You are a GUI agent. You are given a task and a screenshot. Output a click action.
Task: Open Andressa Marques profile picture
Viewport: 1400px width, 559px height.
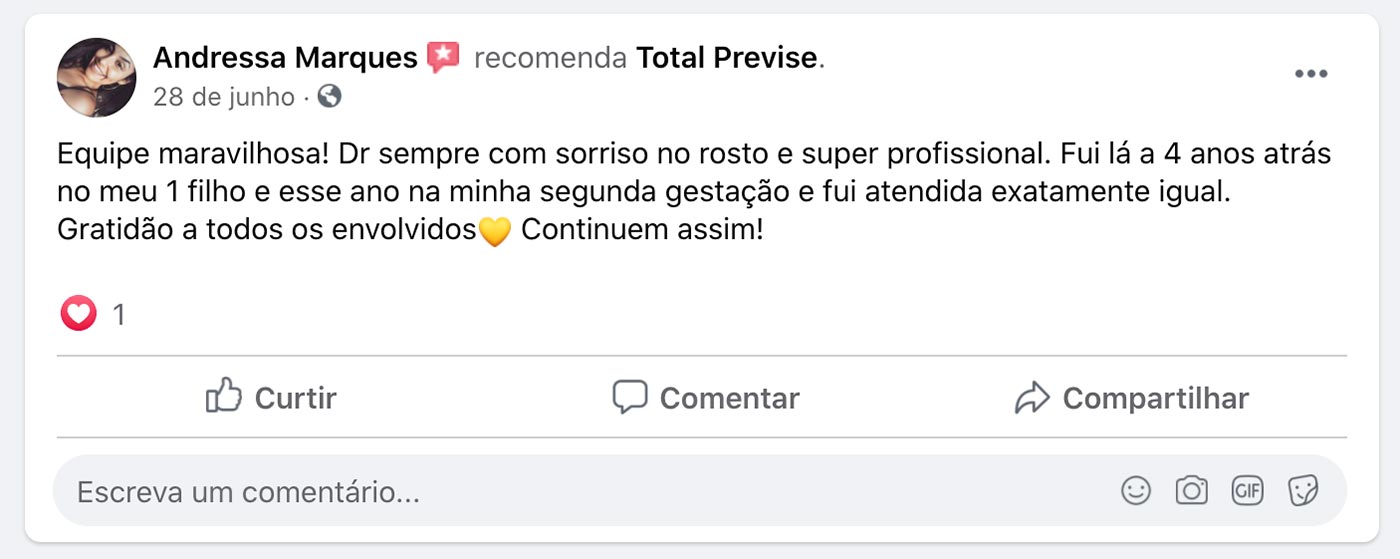96,77
